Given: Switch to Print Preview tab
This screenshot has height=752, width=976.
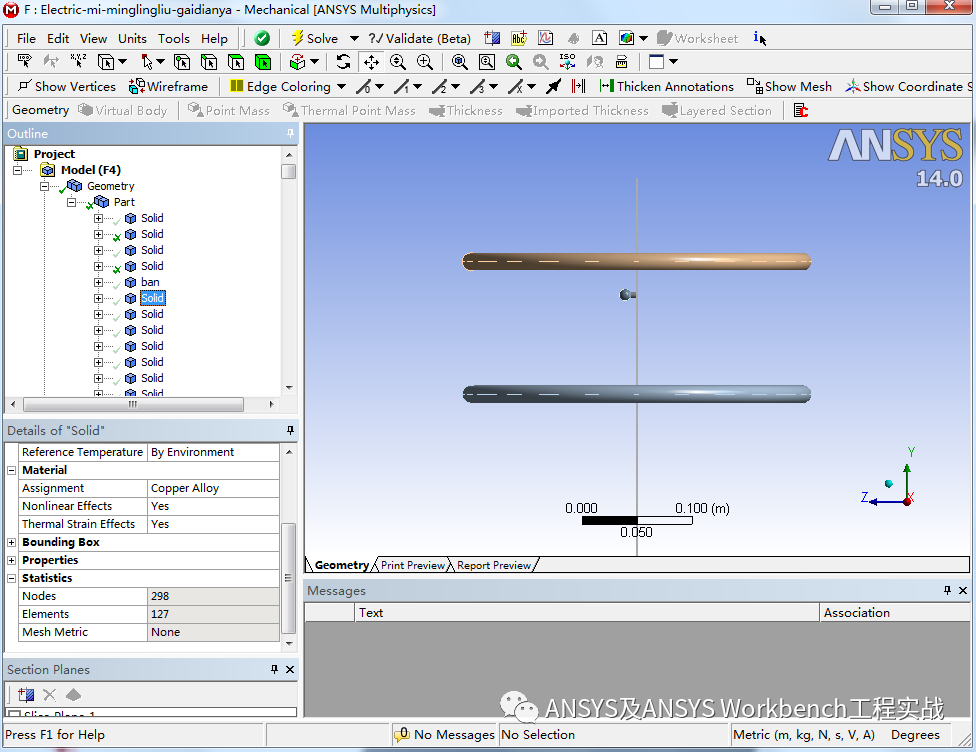Looking at the screenshot, I should point(413,565).
